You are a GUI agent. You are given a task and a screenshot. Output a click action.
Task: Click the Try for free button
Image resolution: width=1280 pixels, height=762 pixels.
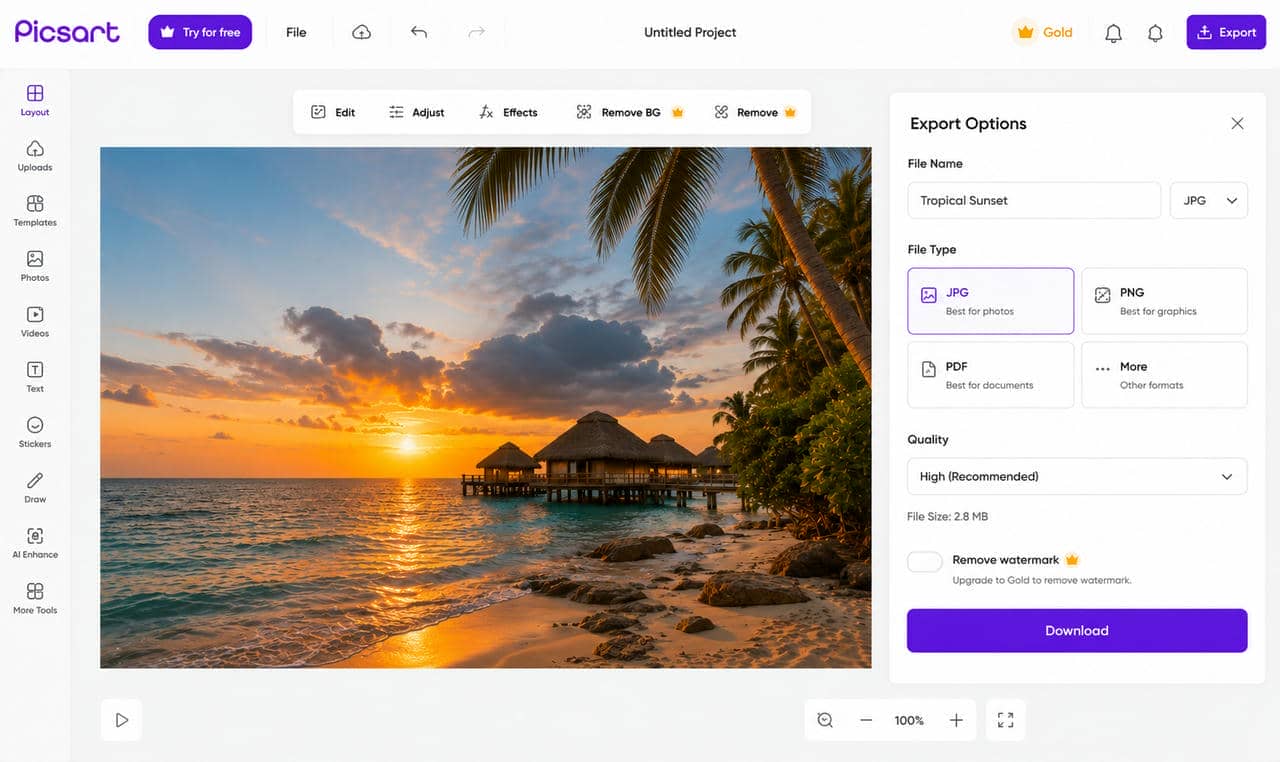200,32
